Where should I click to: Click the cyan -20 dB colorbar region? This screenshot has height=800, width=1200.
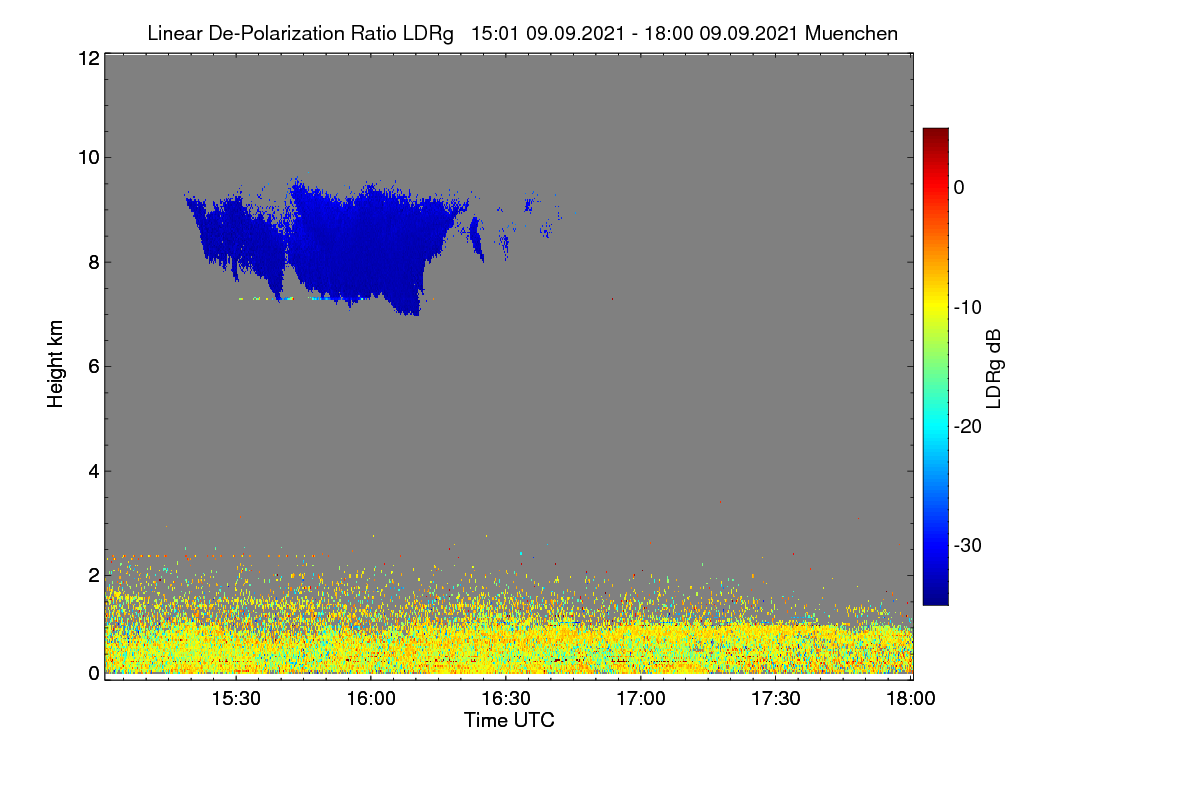935,426
